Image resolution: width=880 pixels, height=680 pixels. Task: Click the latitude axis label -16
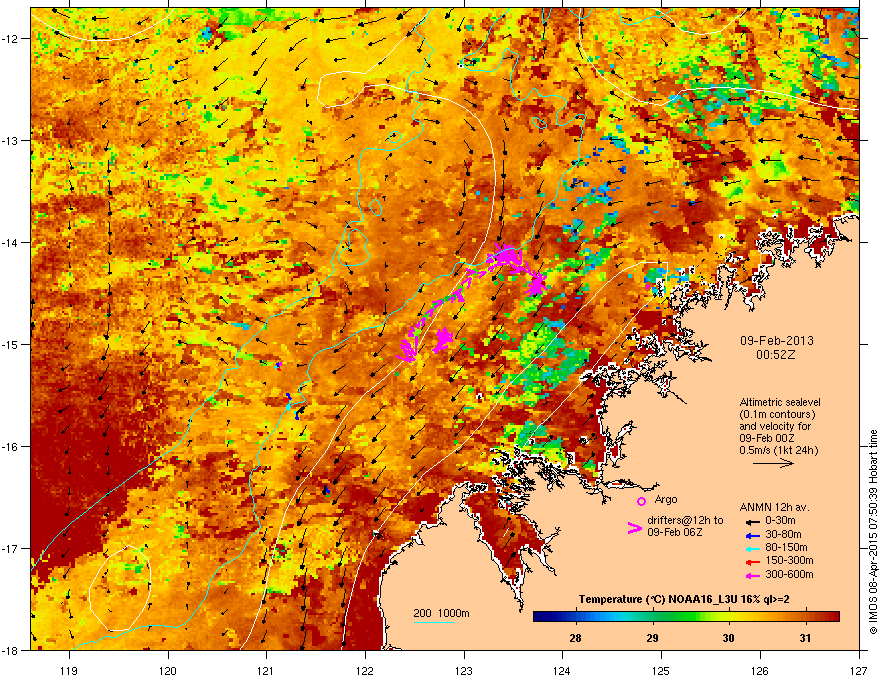[x=11, y=447]
